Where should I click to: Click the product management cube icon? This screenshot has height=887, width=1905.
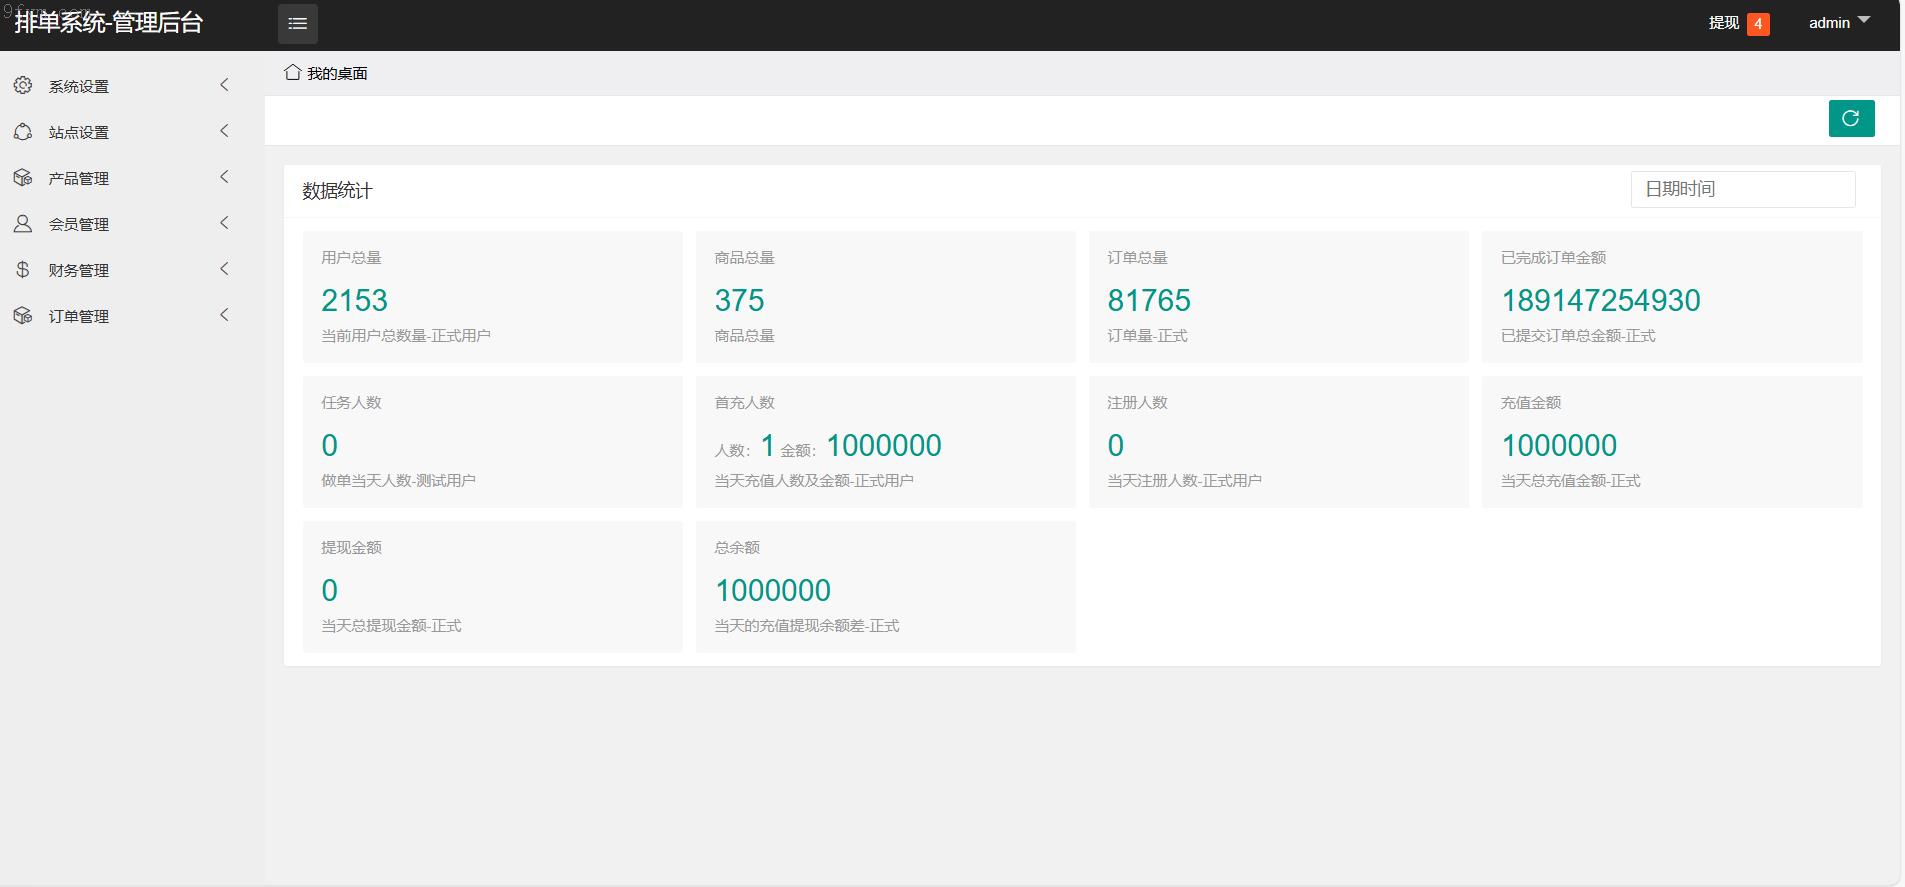pos(23,178)
